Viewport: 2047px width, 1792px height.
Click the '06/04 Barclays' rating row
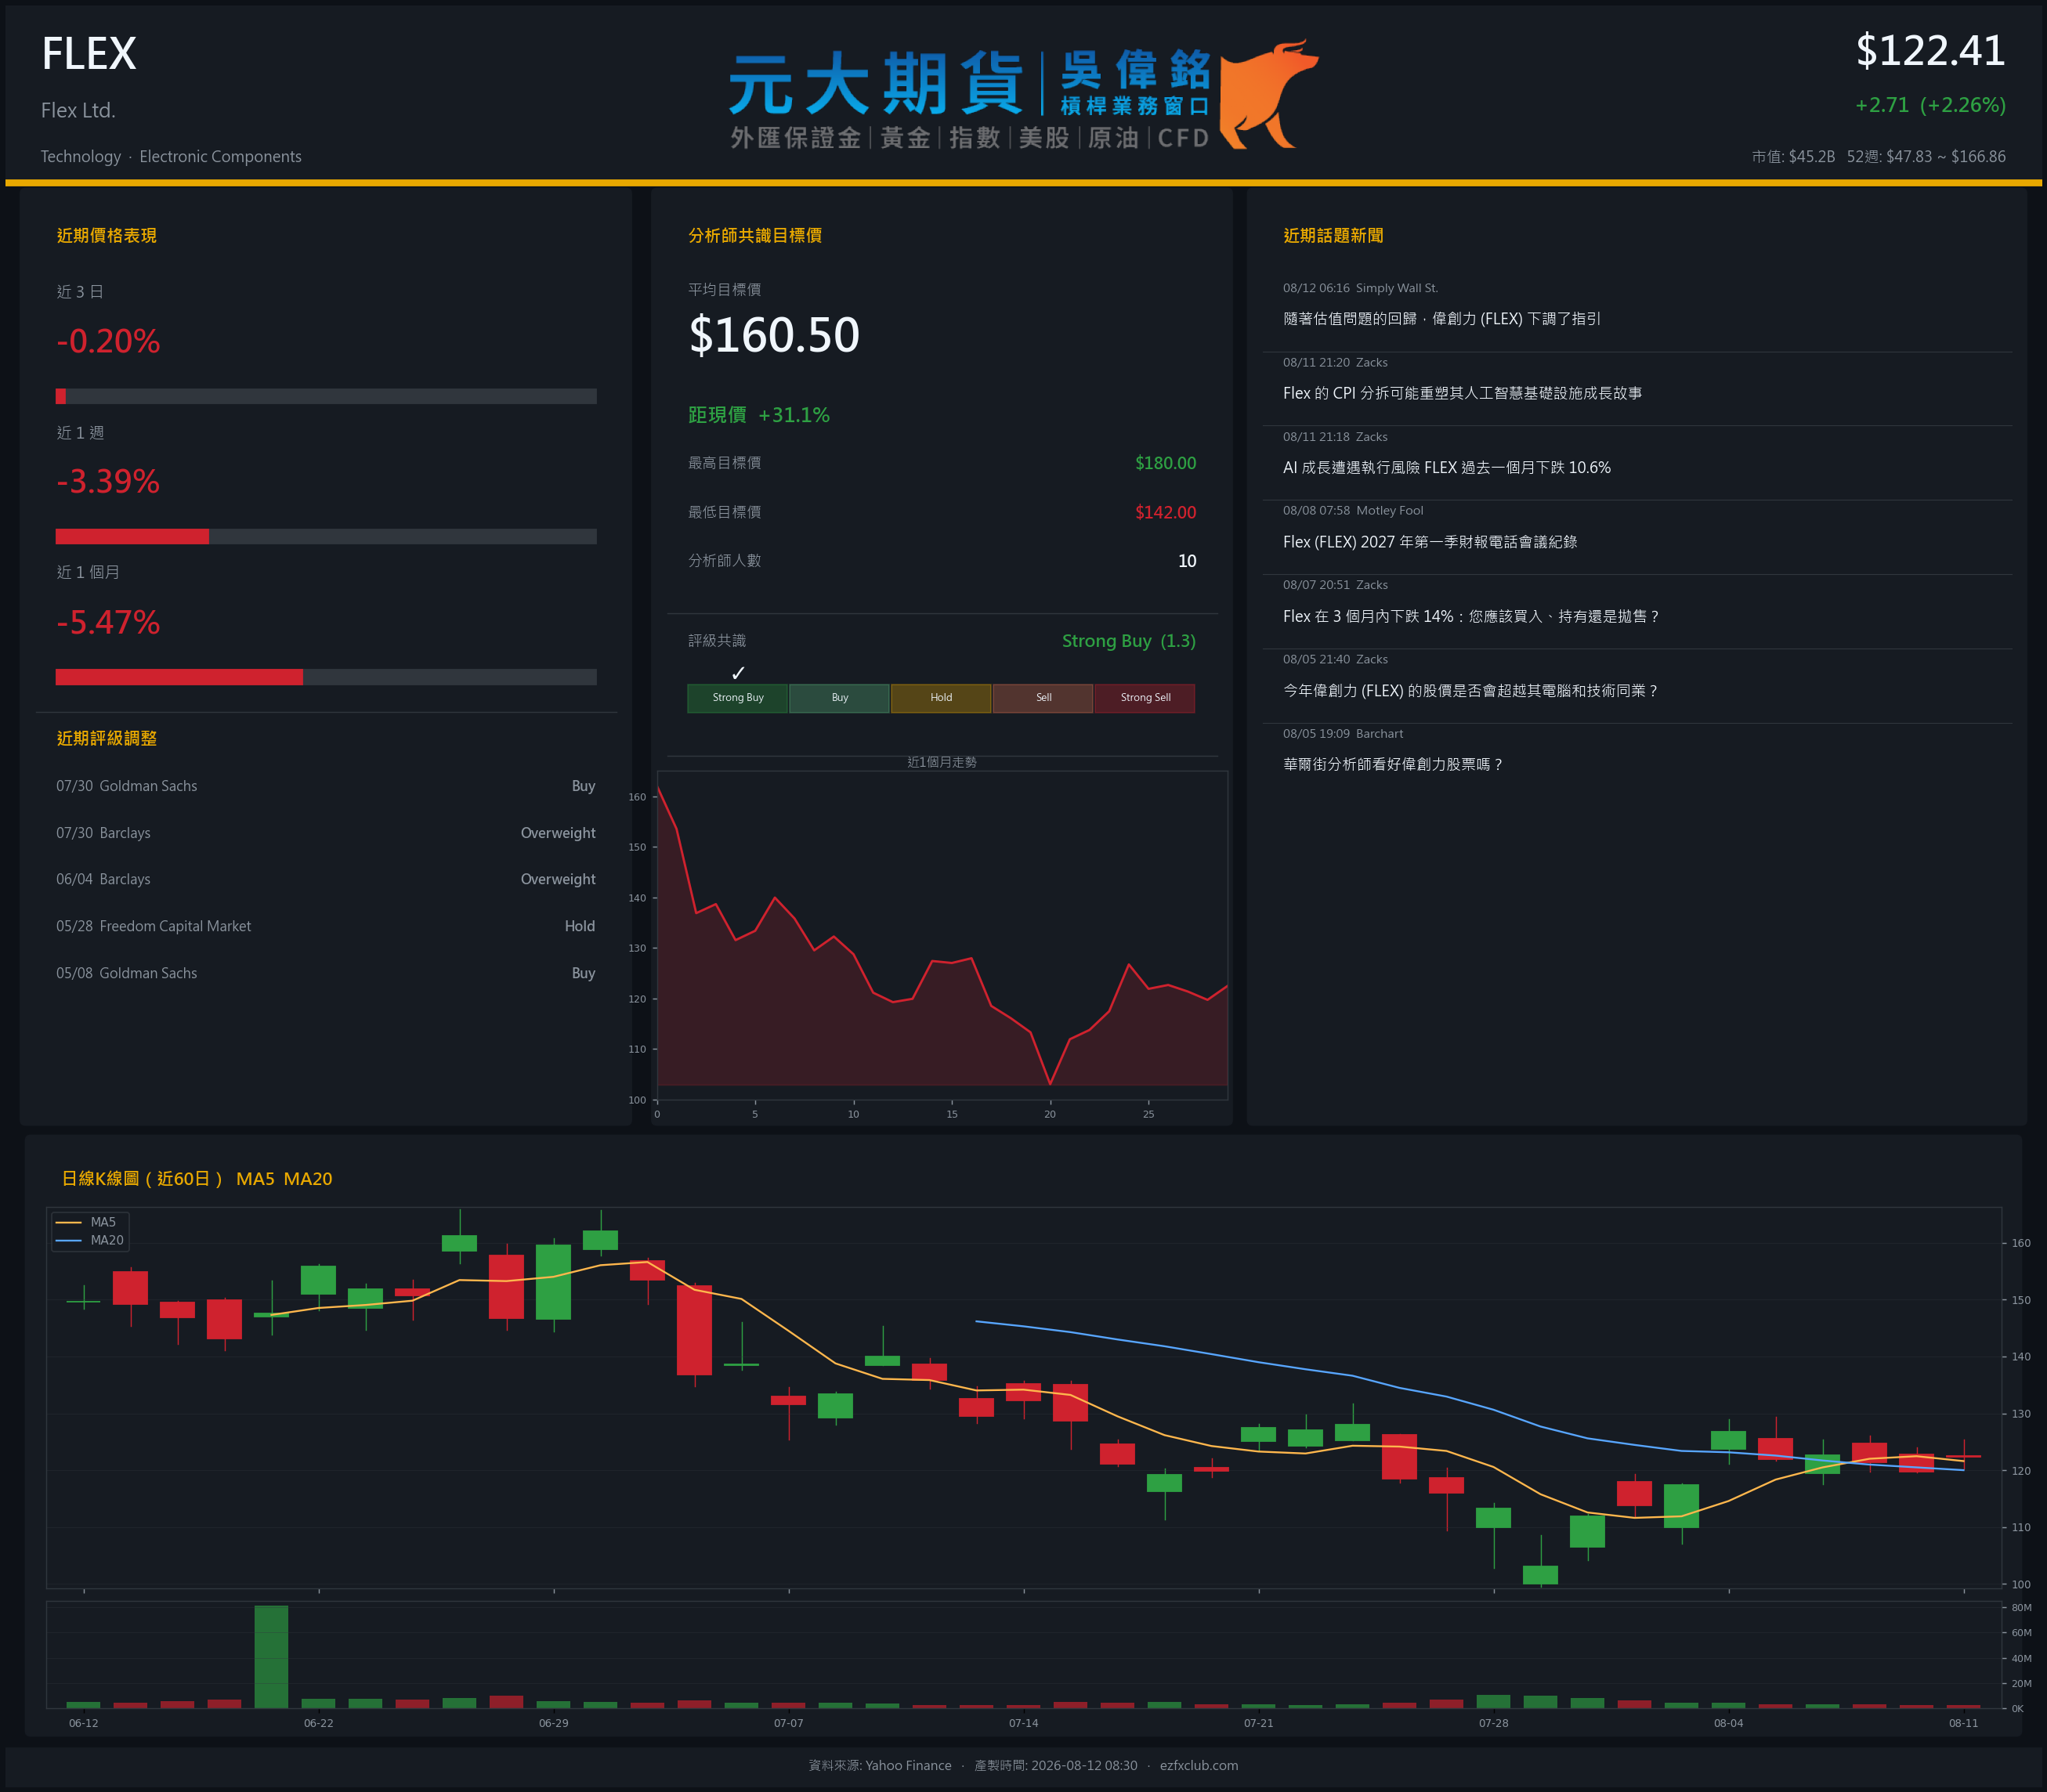click(x=326, y=879)
